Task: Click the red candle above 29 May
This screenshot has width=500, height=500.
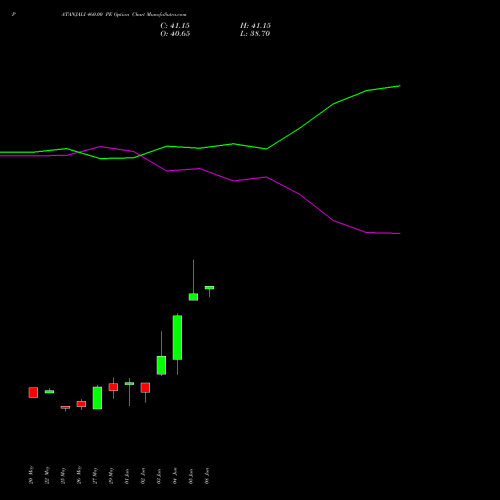Action: (x=113, y=387)
